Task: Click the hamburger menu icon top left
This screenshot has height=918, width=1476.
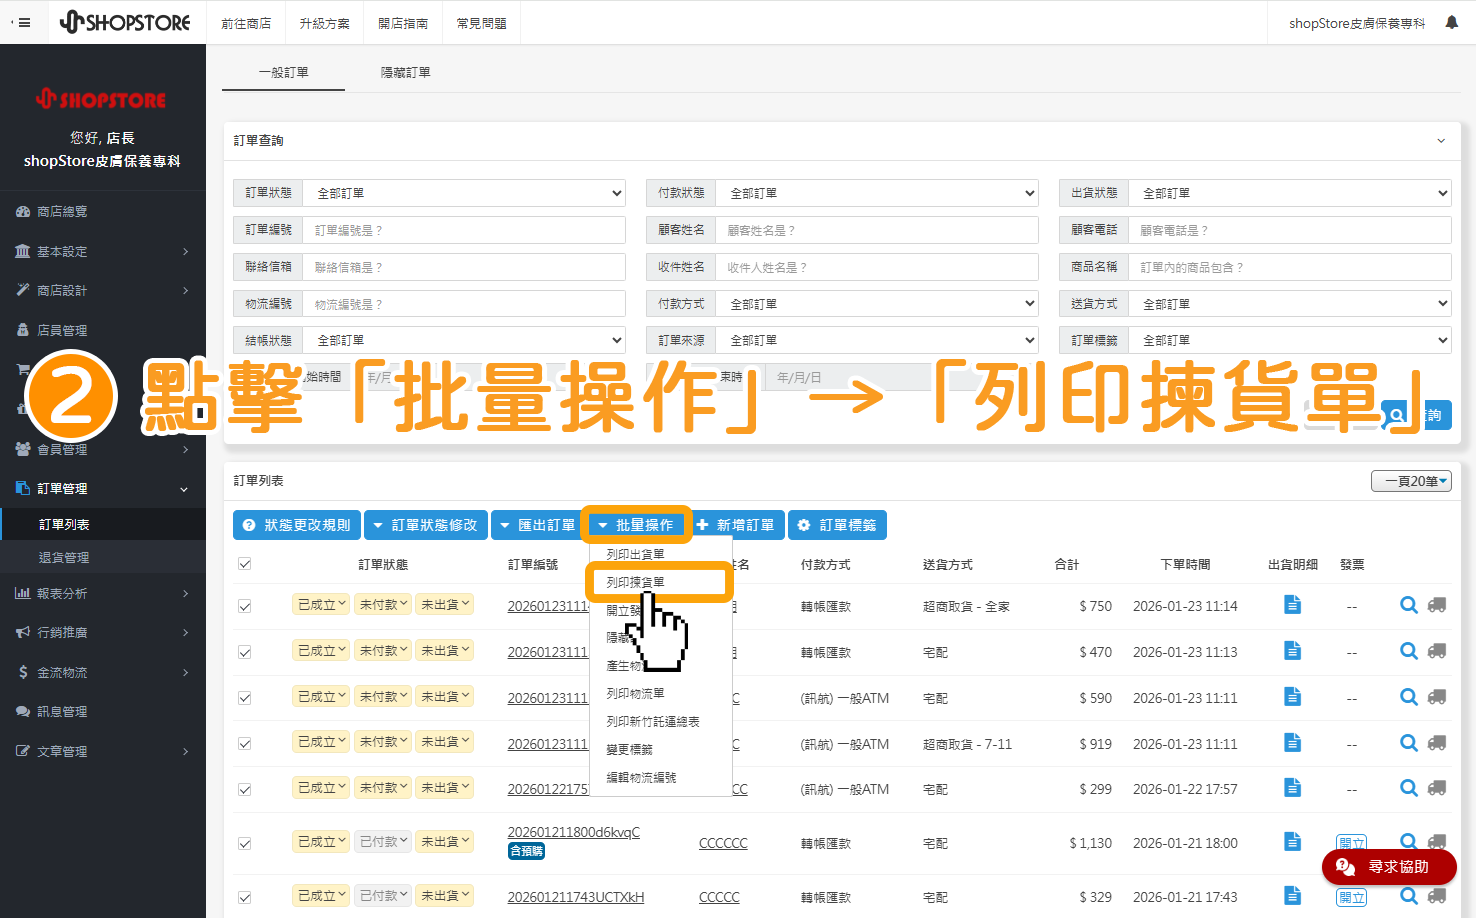Action: click(22, 21)
